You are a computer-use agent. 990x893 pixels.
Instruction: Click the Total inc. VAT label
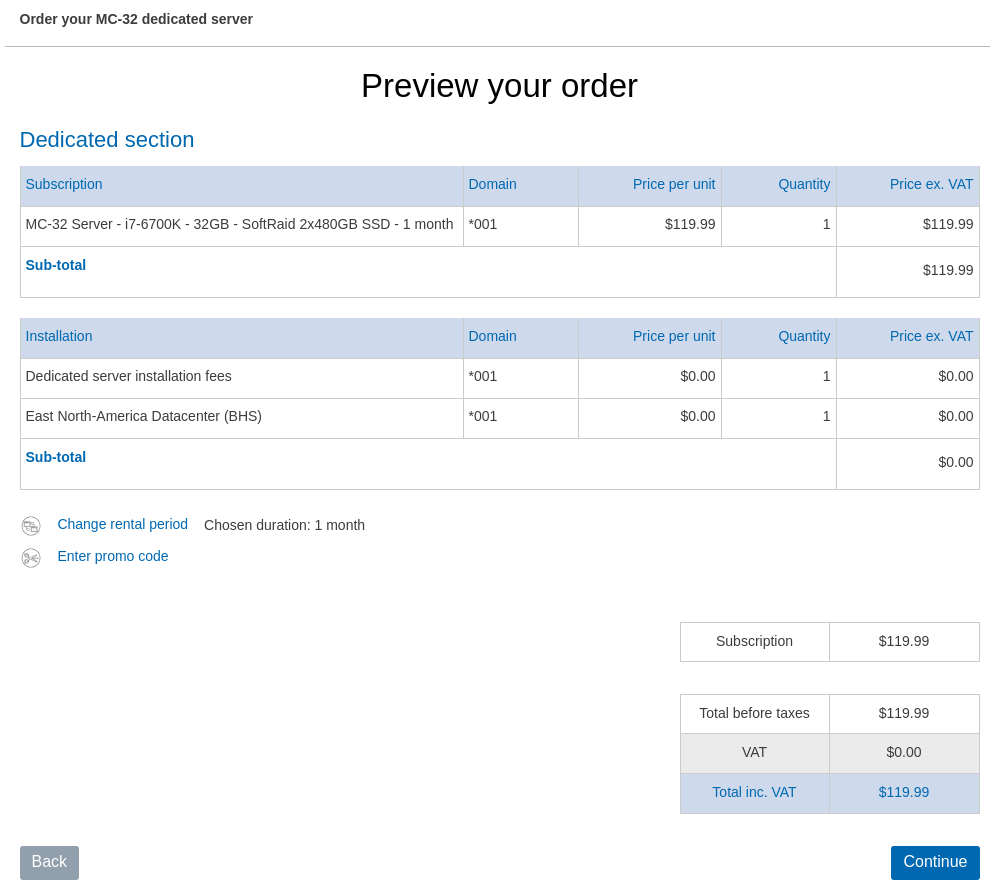pyautogui.click(x=754, y=793)
